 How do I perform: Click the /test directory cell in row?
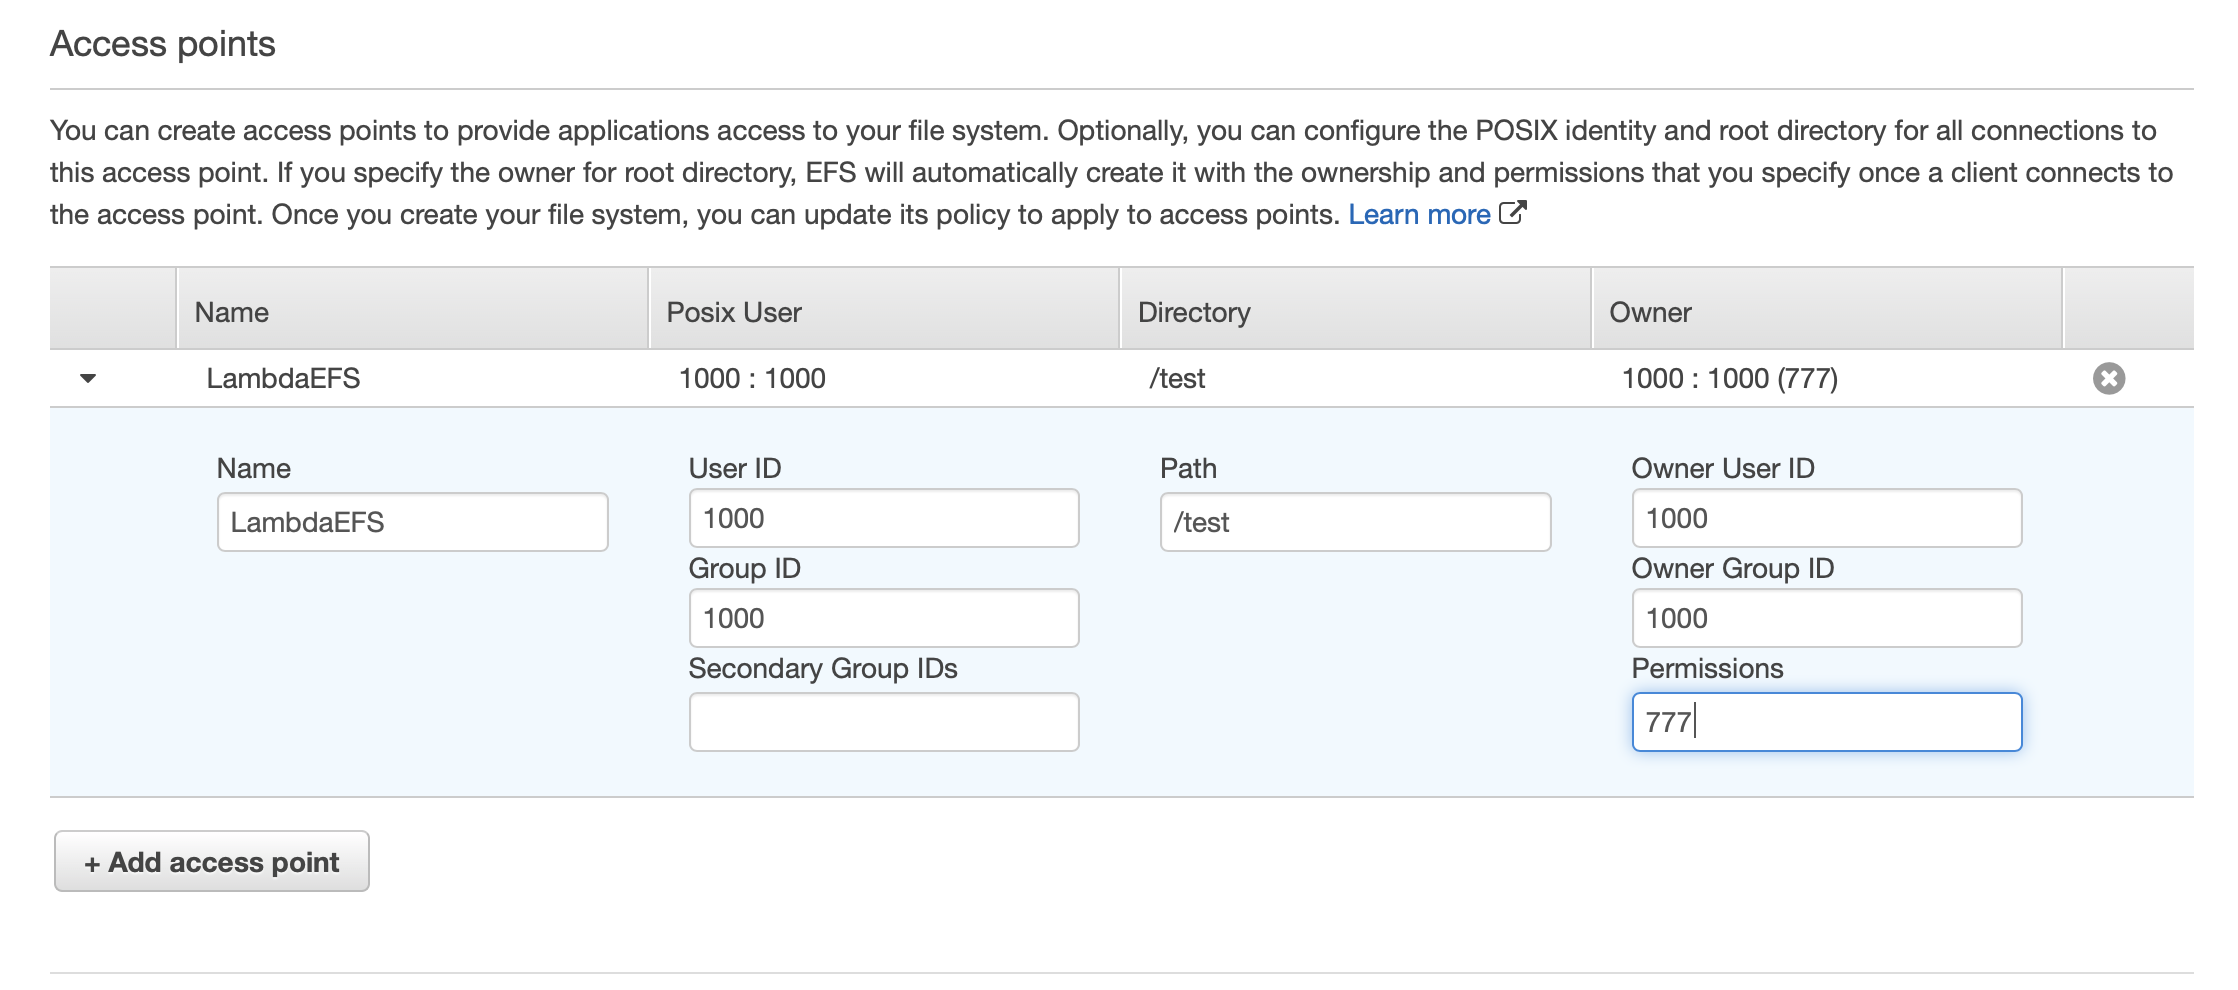point(1177,378)
